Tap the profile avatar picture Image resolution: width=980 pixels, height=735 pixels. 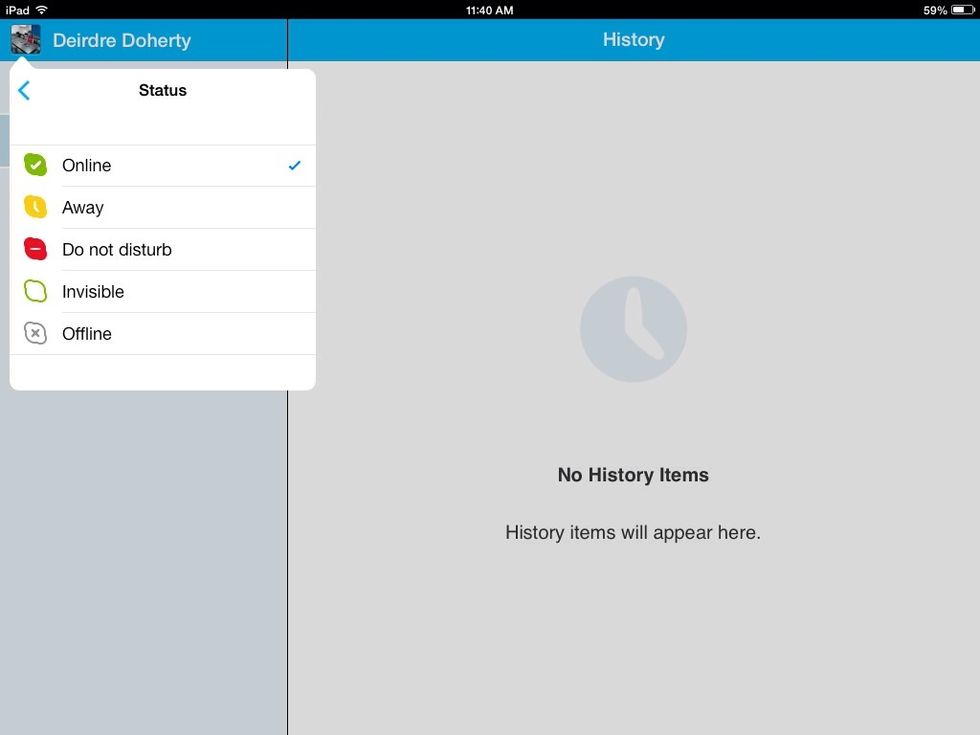26,40
